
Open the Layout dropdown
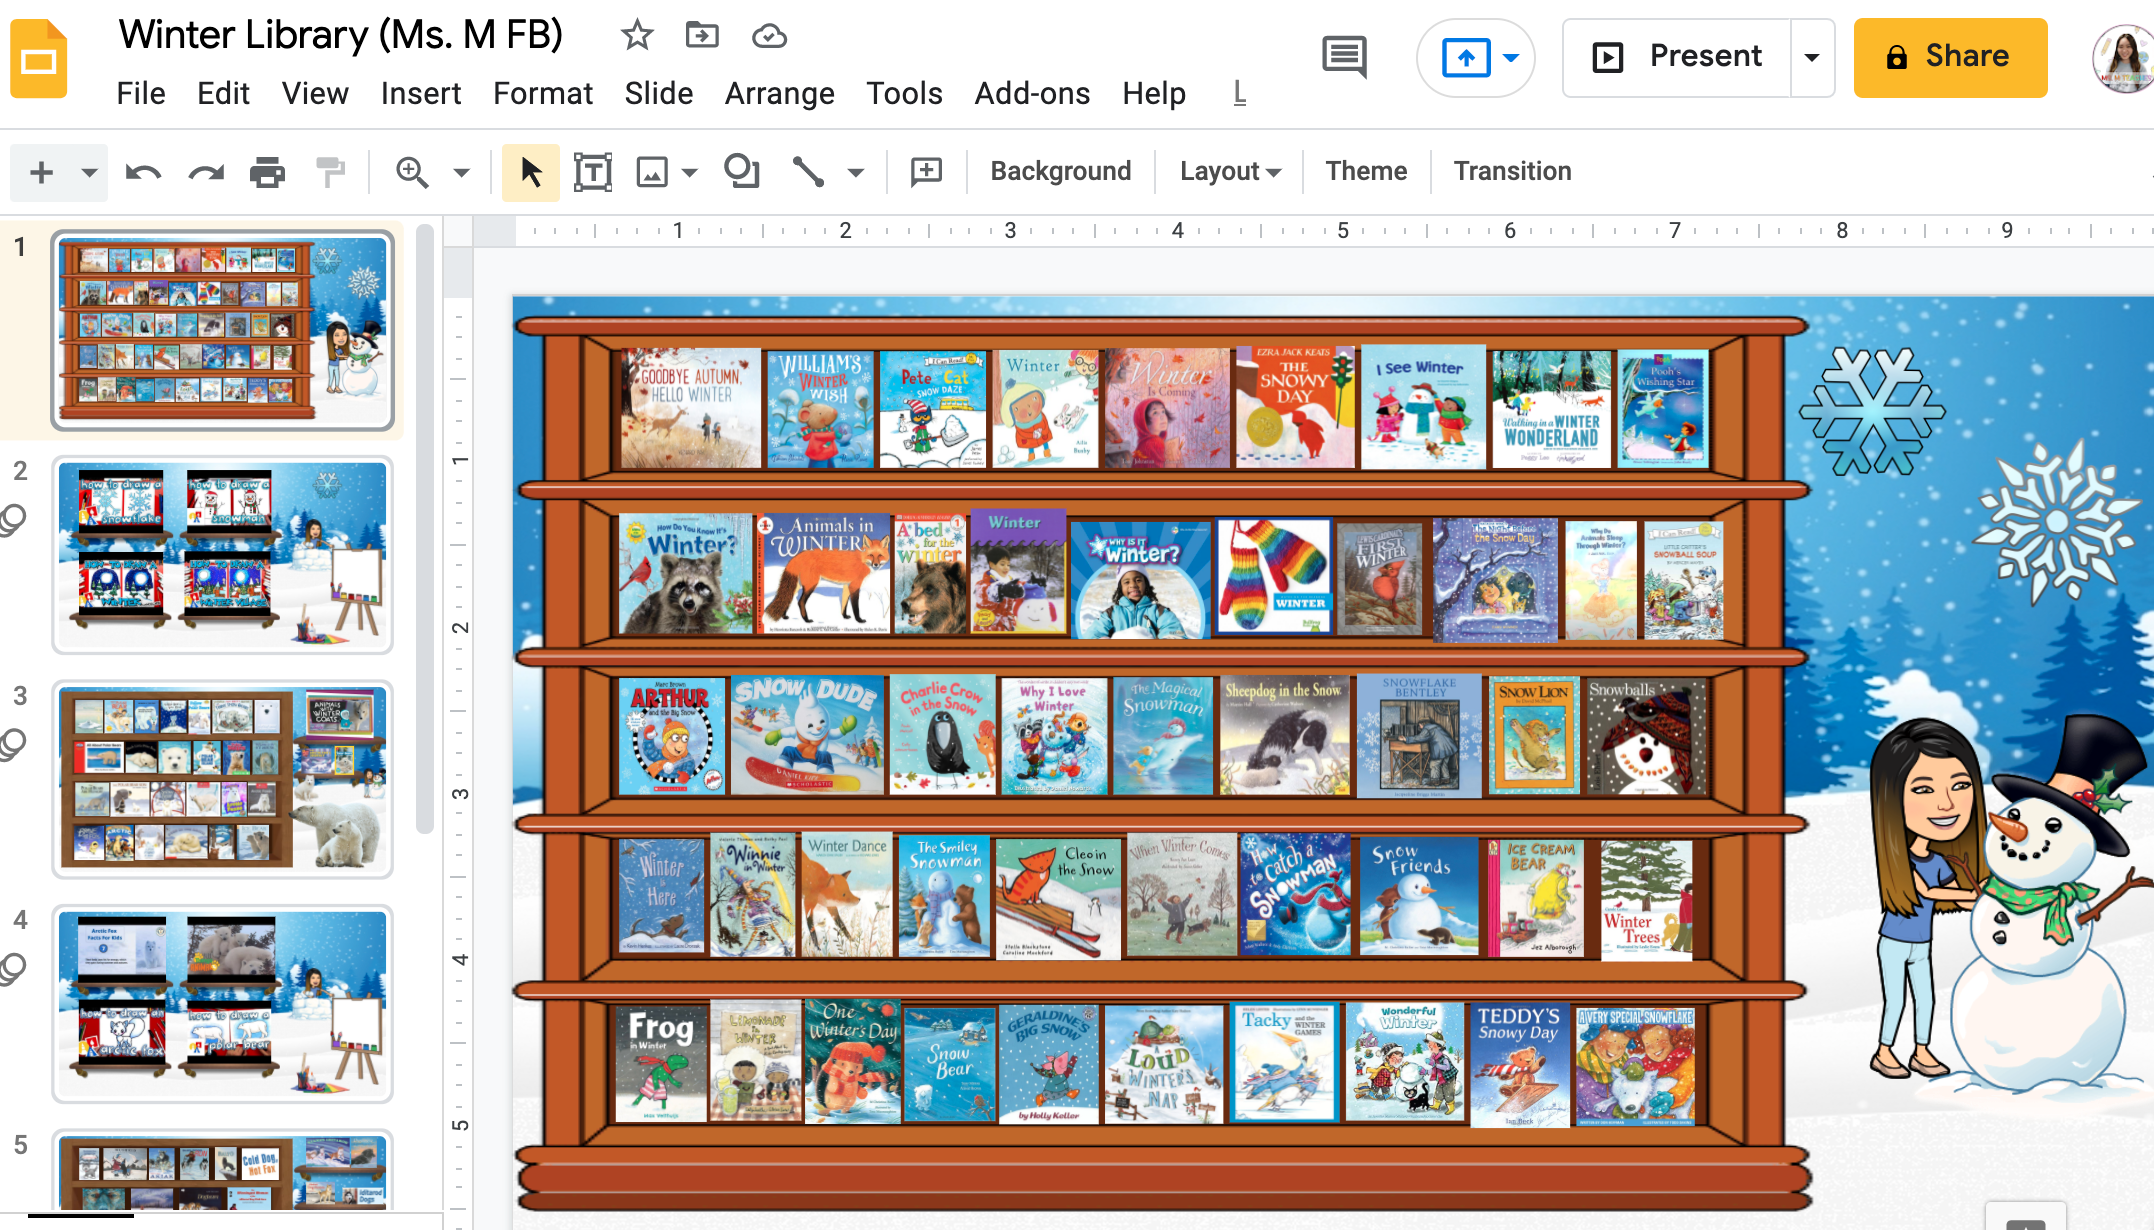pos(1230,171)
